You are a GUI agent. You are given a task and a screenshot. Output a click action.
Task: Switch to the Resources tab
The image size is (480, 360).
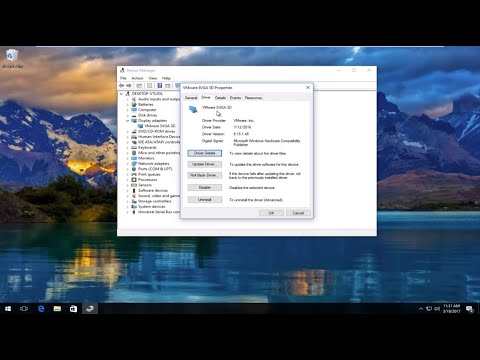point(253,98)
